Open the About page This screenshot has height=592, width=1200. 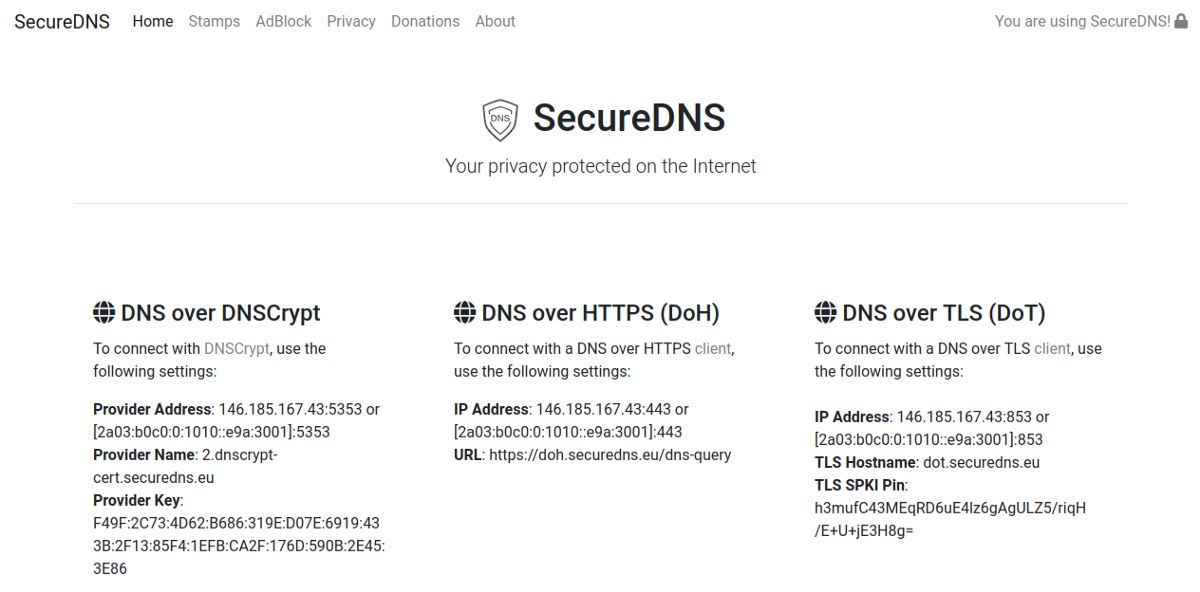[x=495, y=21]
